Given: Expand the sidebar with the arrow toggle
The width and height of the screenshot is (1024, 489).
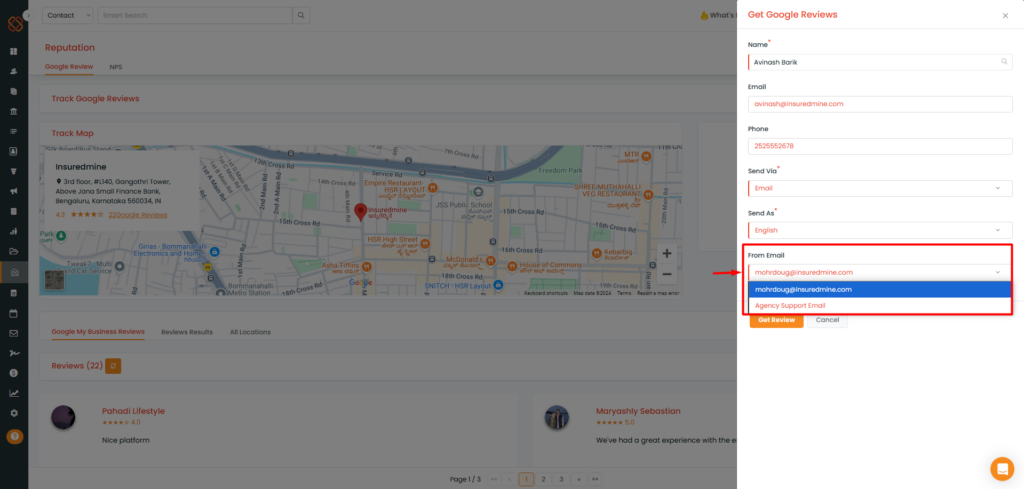Looking at the screenshot, I should pos(27,14).
